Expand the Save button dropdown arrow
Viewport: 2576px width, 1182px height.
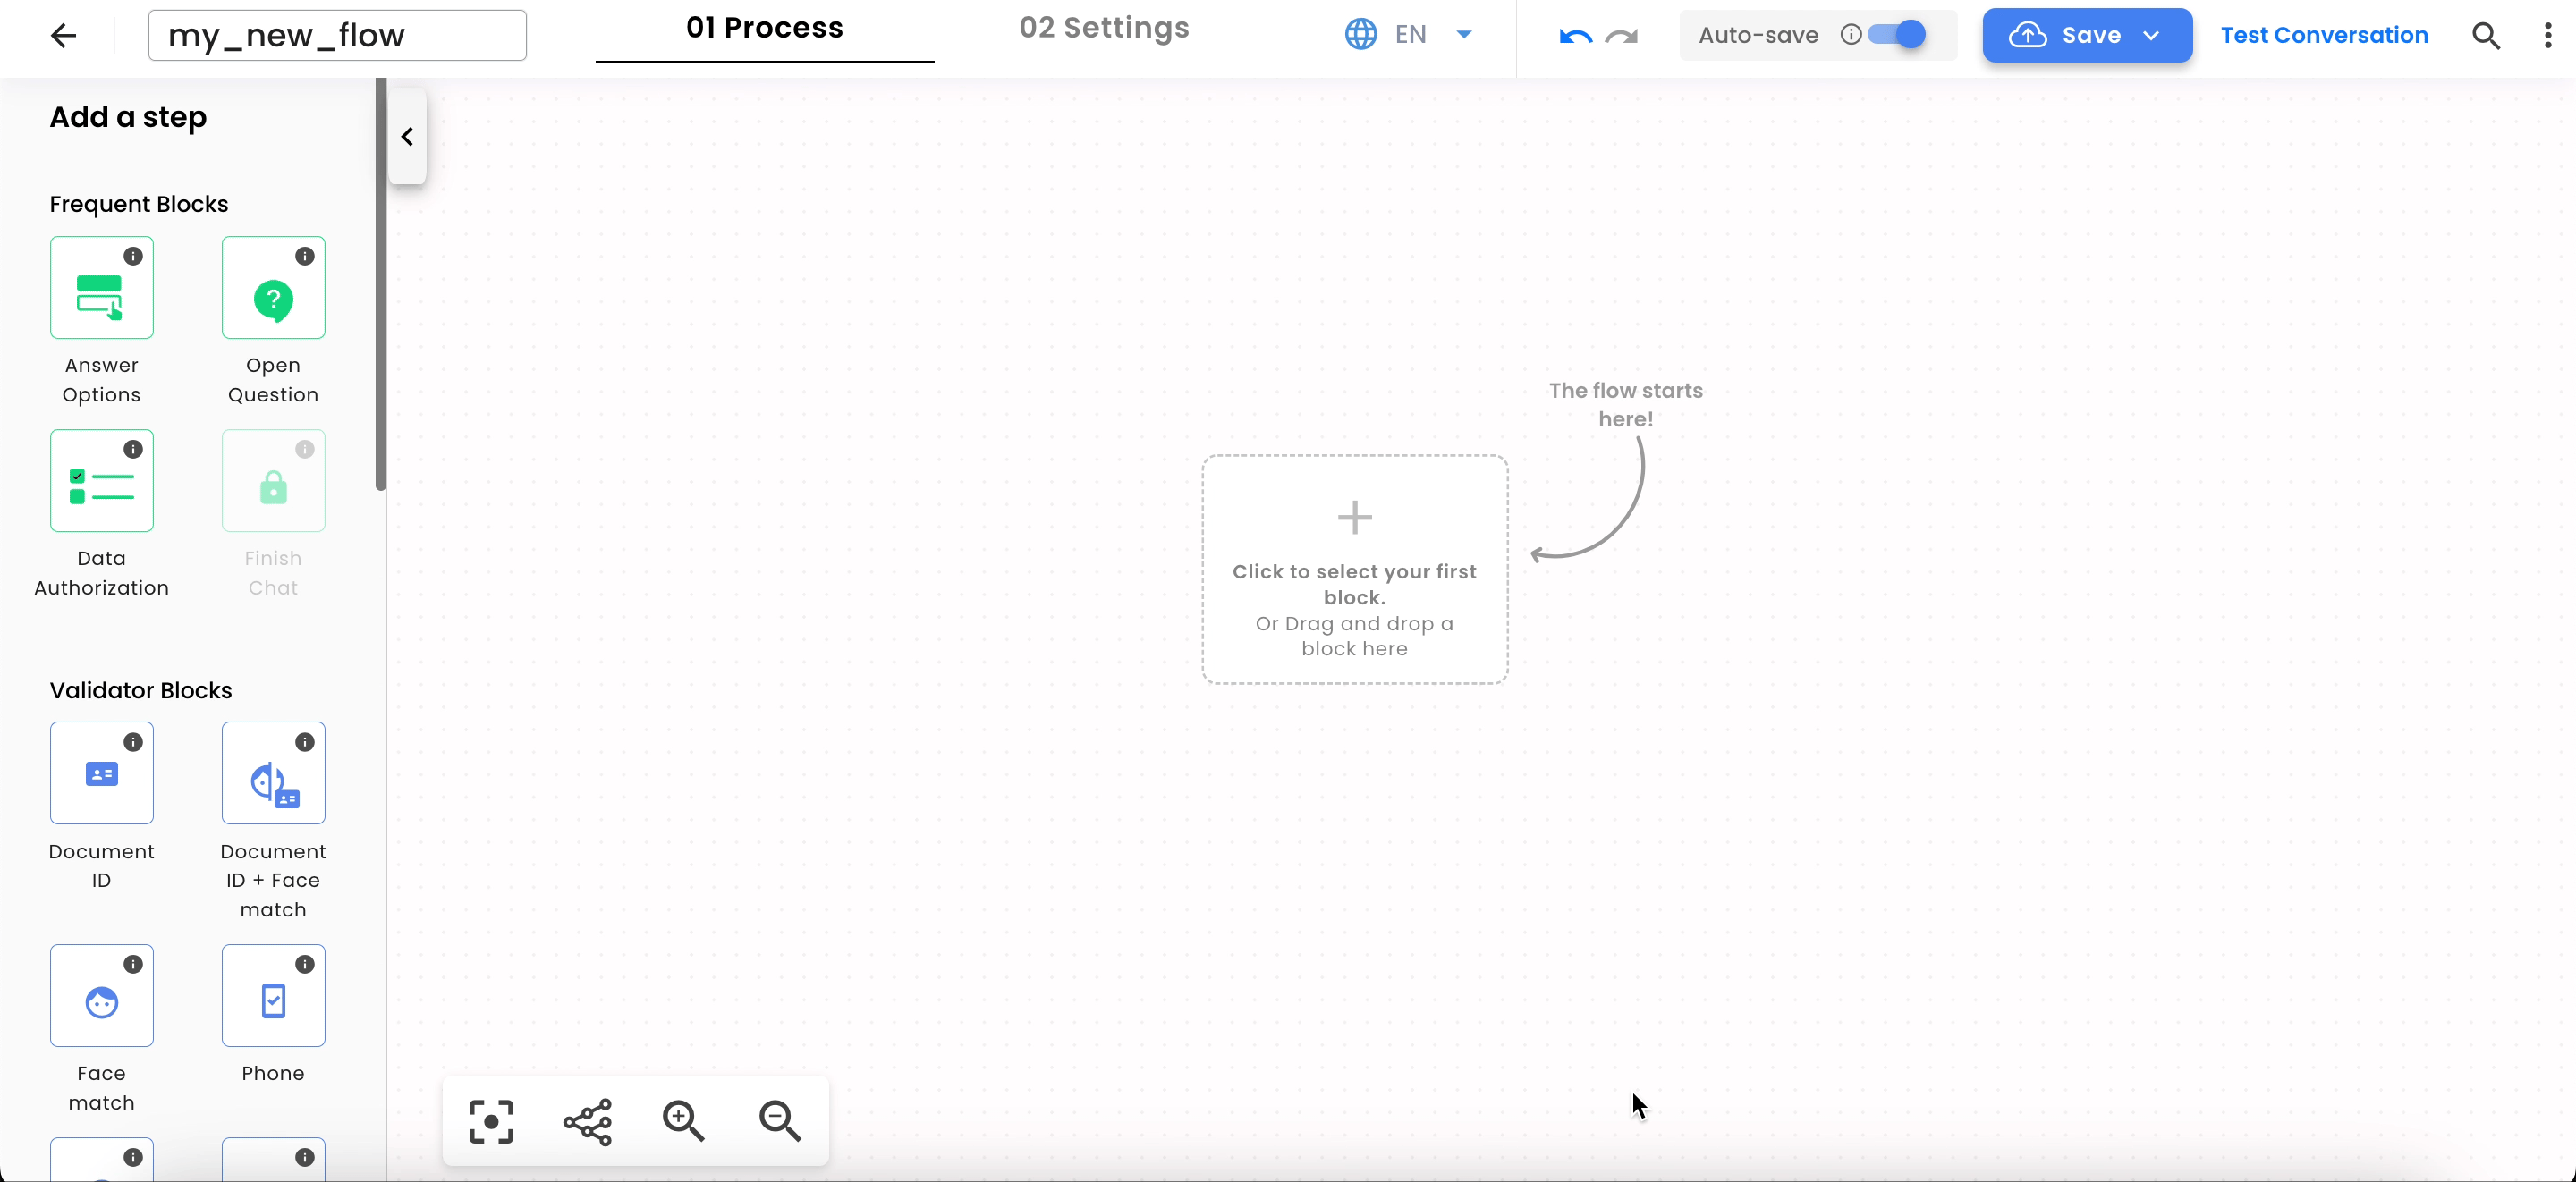click(2151, 35)
